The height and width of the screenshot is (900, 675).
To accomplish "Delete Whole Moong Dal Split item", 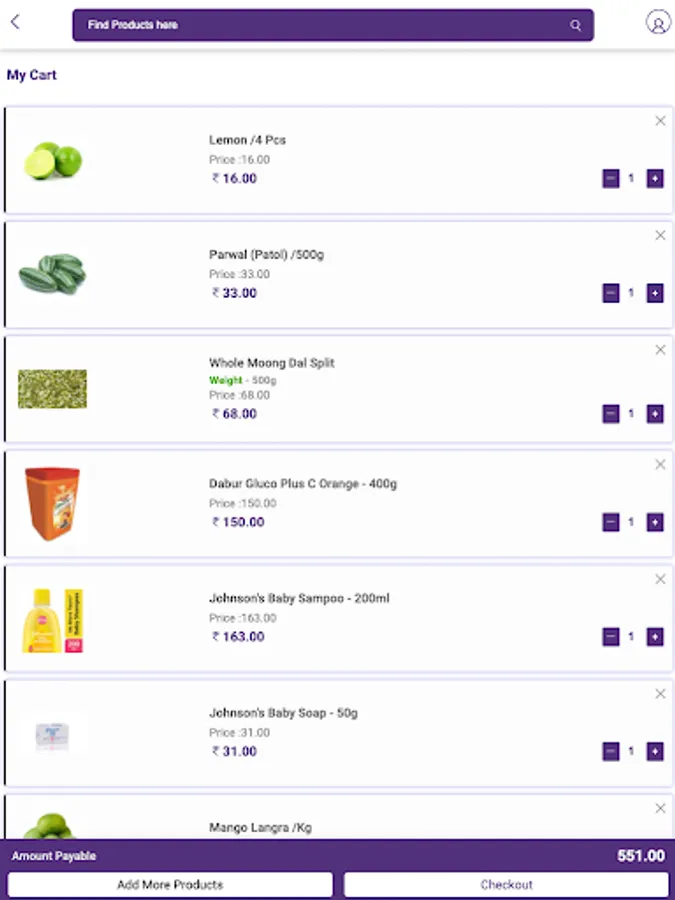I will click(x=660, y=350).
